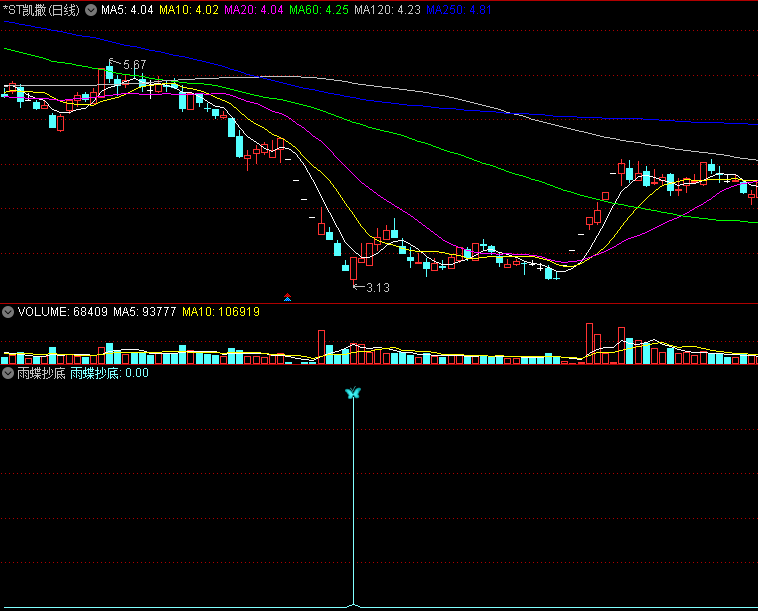Click the MA5: 4.04 label
This screenshot has height=611, width=758.
pyautogui.click(x=127, y=10)
